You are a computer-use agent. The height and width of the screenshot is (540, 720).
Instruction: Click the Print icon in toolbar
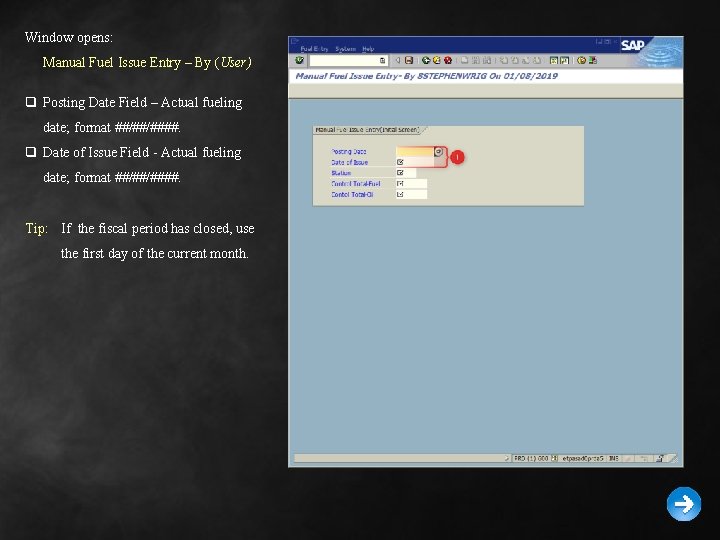pos(464,60)
